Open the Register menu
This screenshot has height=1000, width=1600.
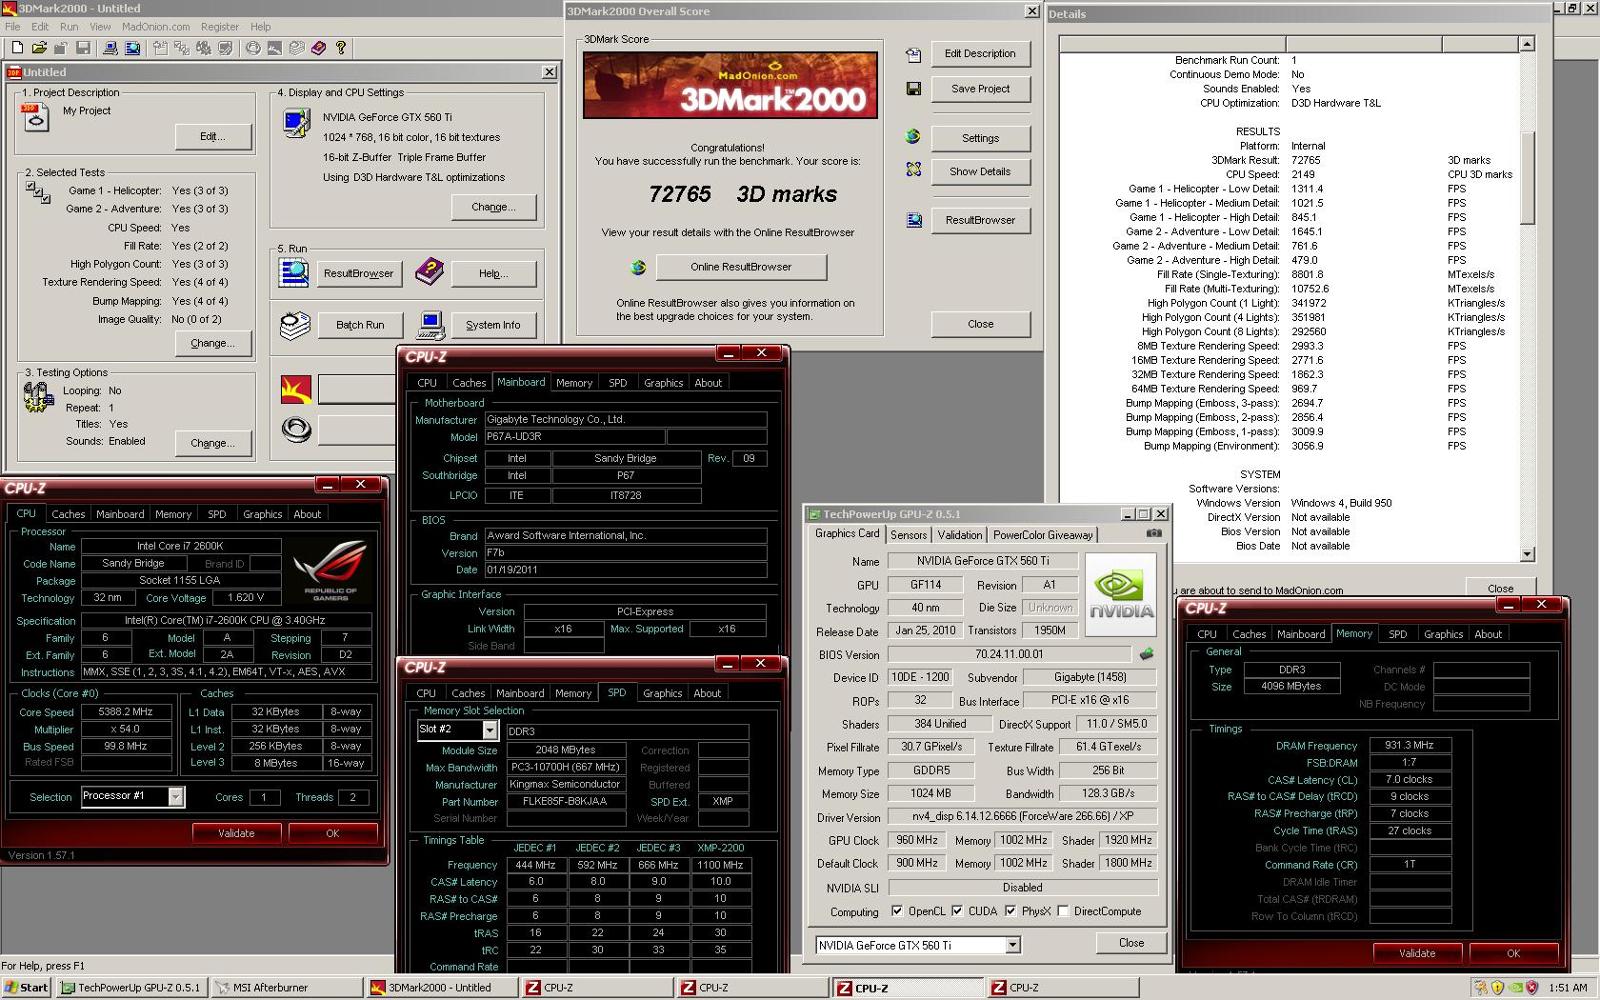pyautogui.click(x=220, y=27)
